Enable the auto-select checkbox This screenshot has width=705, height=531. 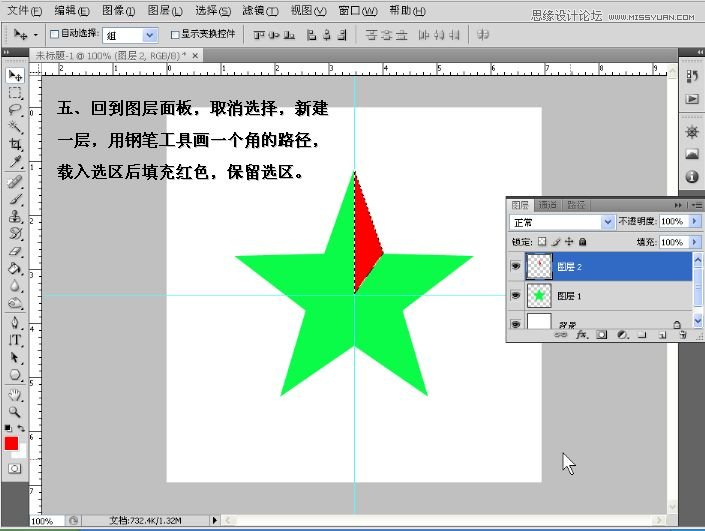54,34
